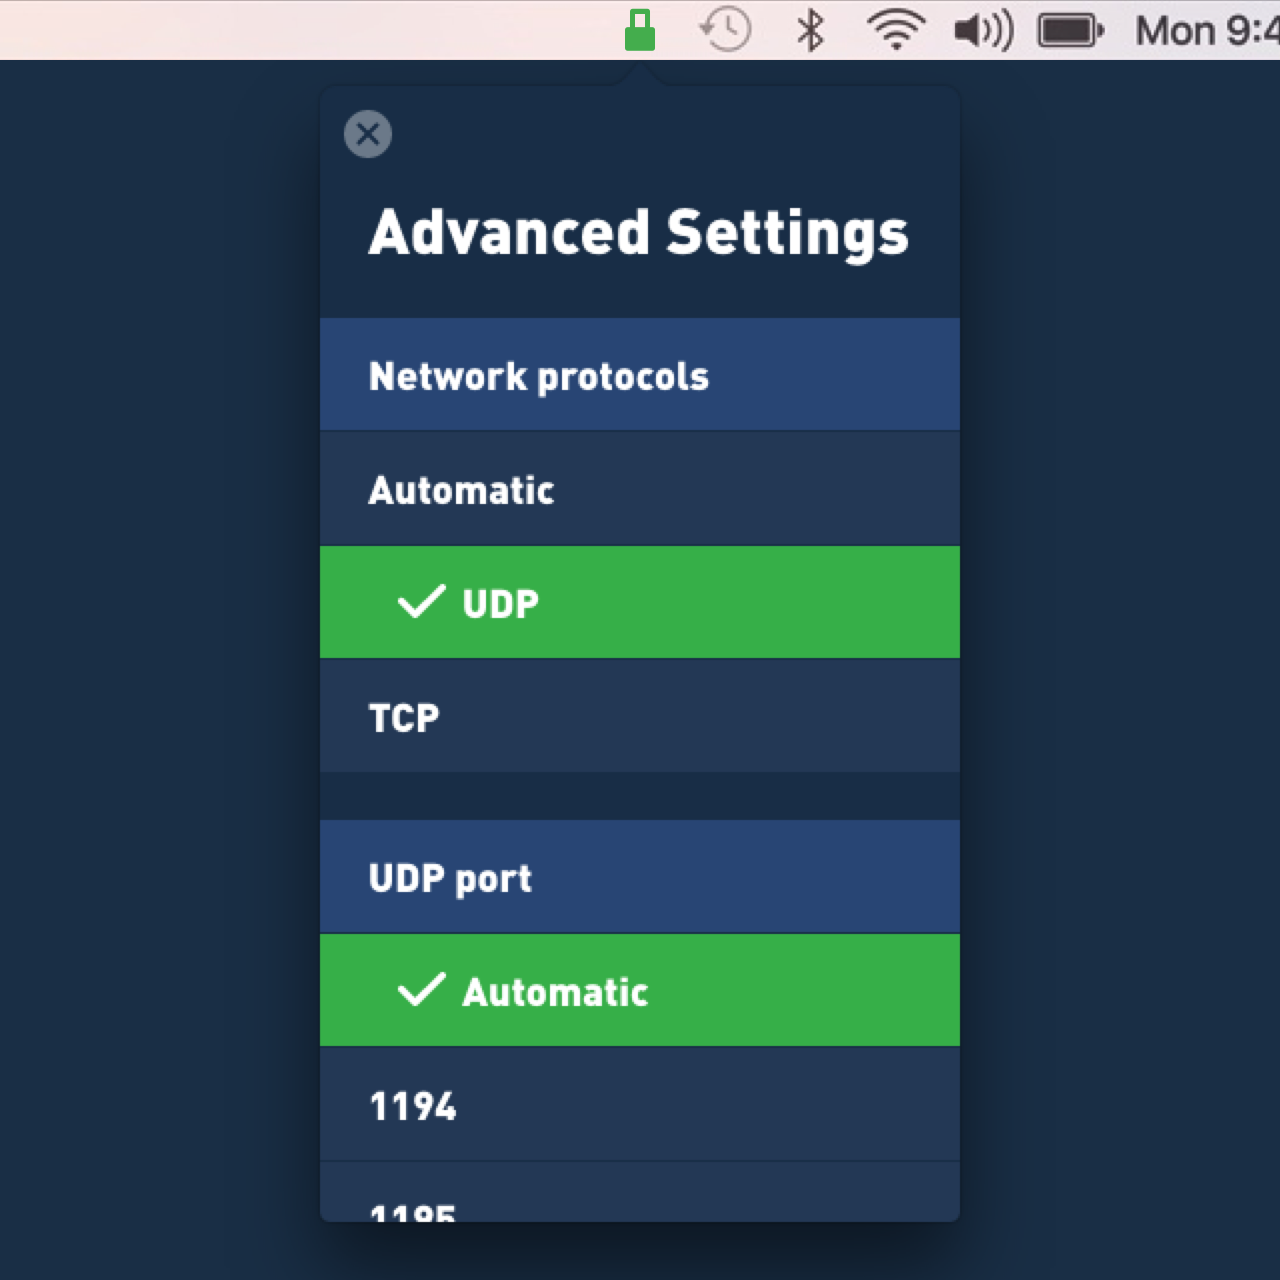The height and width of the screenshot is (1280, 1280).
Task: Click the checkmark beside Automatic UDP port
Action: [x=420, y=990]
